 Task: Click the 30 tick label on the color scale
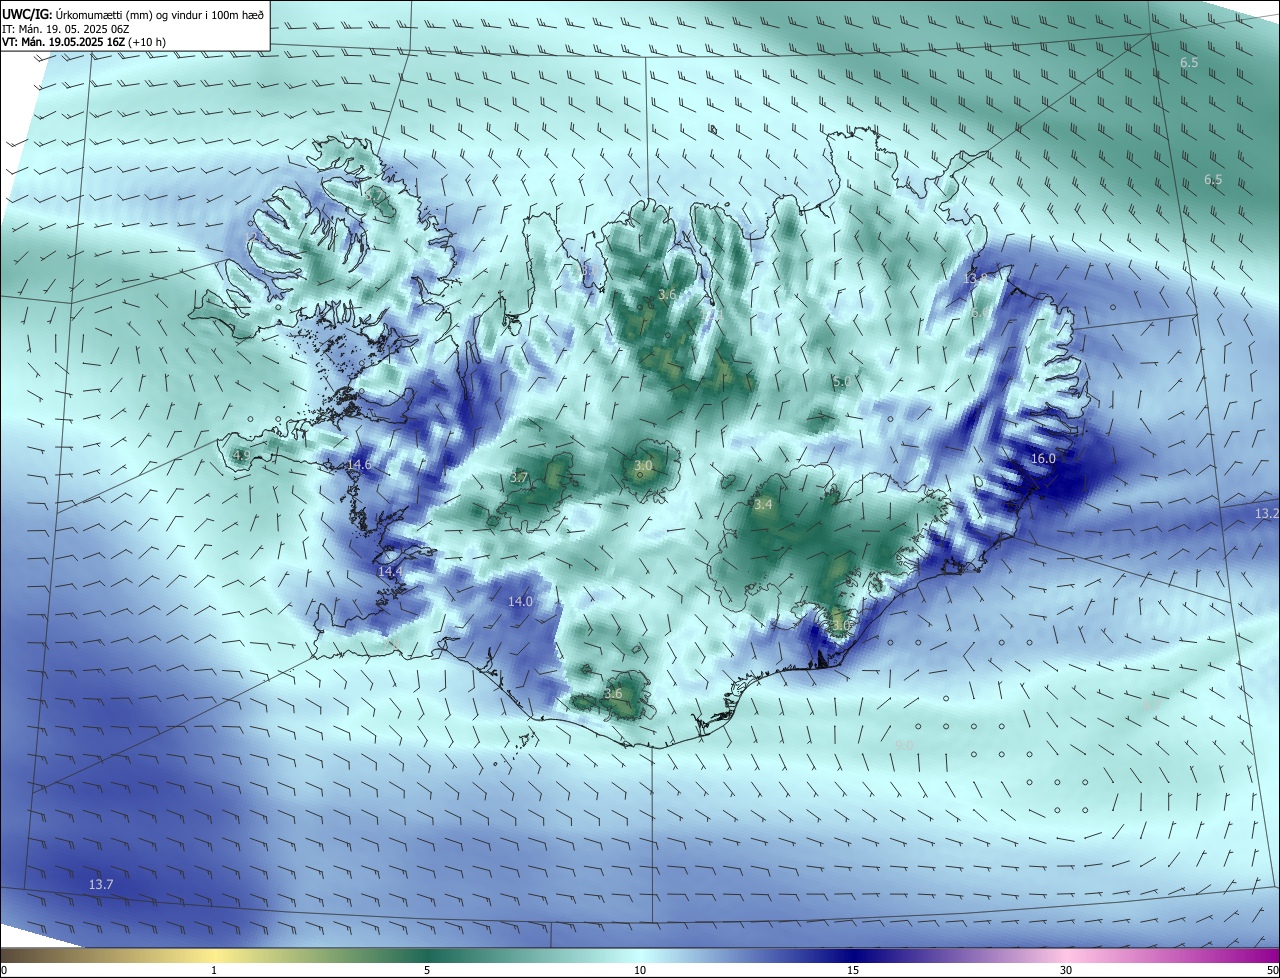(x=1066, y=970)
